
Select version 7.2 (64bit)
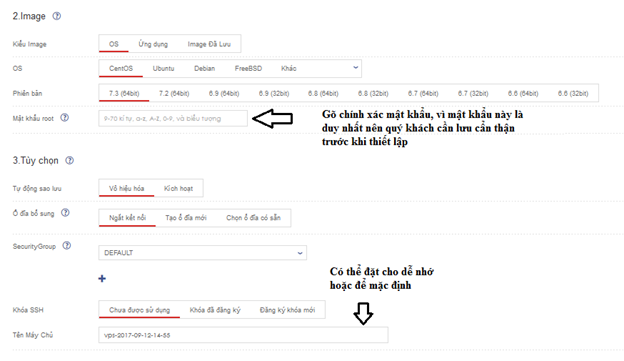click(174, 94)
